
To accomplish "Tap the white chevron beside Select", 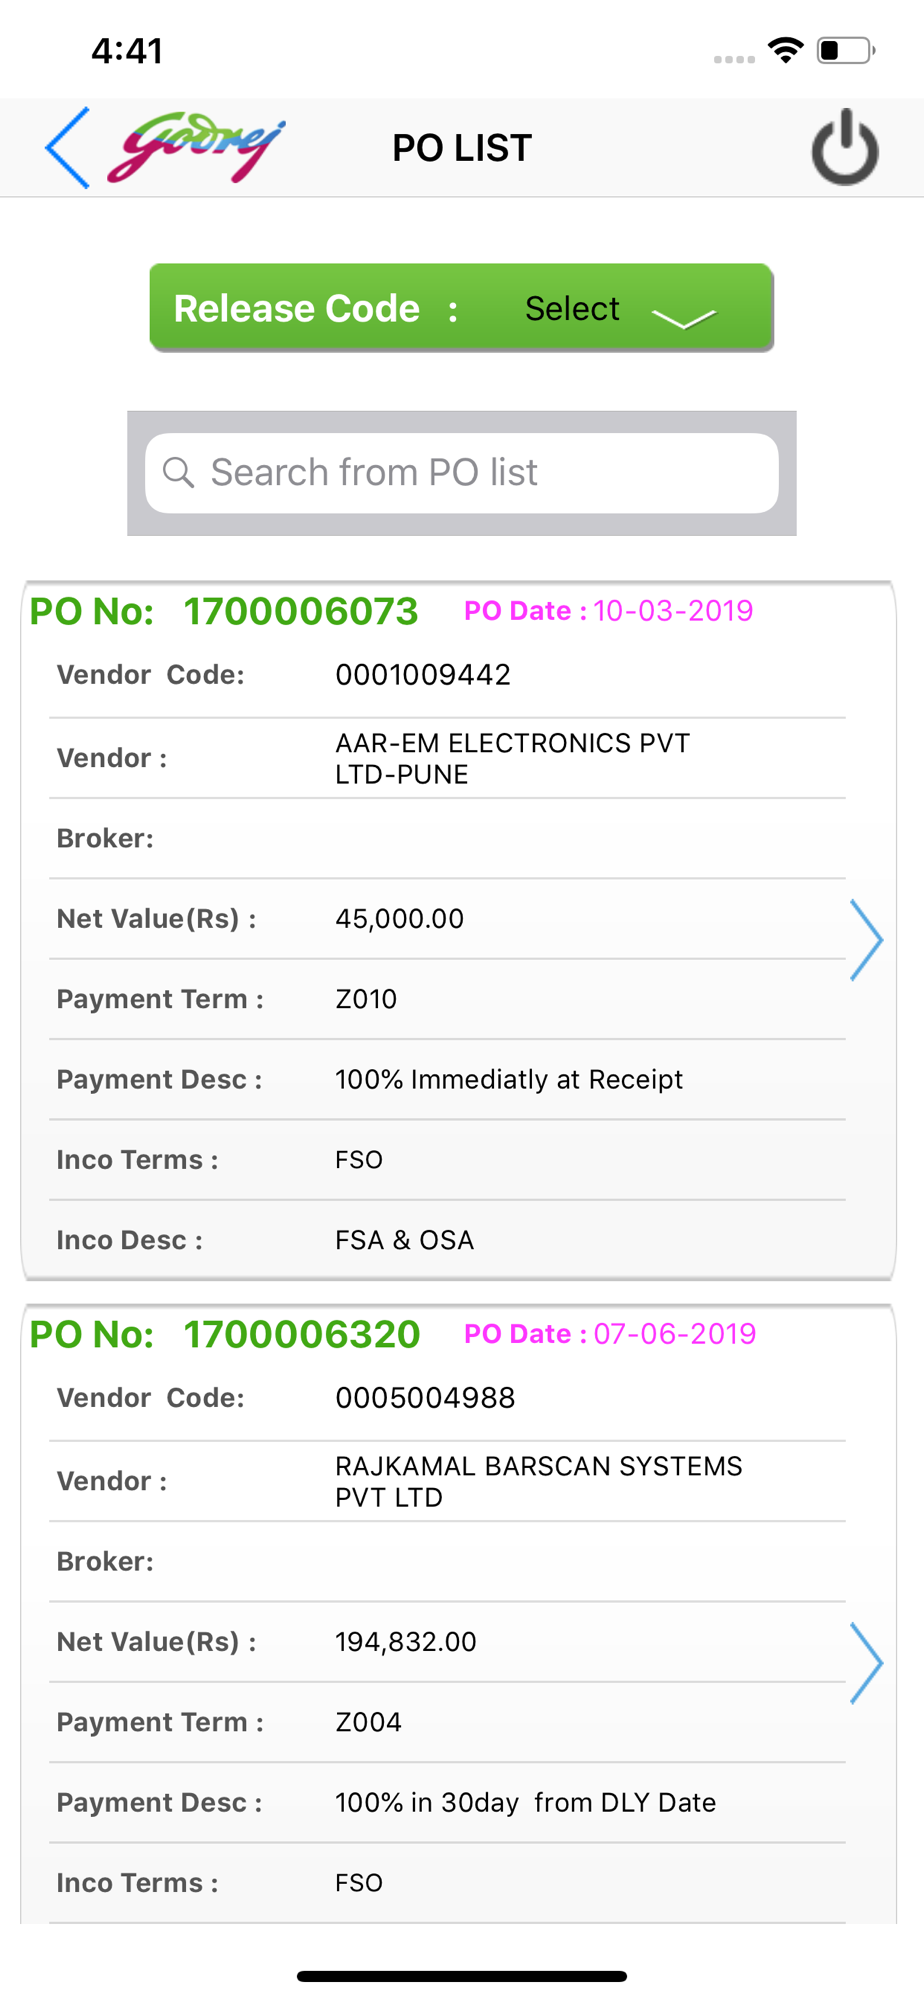I will (684, 318).
